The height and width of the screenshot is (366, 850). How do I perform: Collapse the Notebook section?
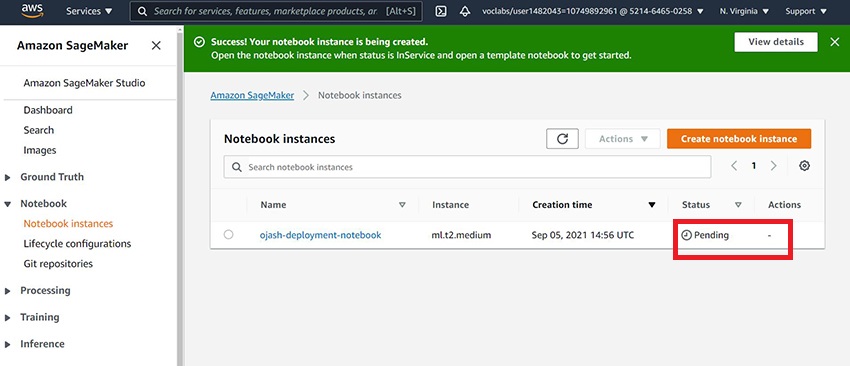click(x=8, y=204)
